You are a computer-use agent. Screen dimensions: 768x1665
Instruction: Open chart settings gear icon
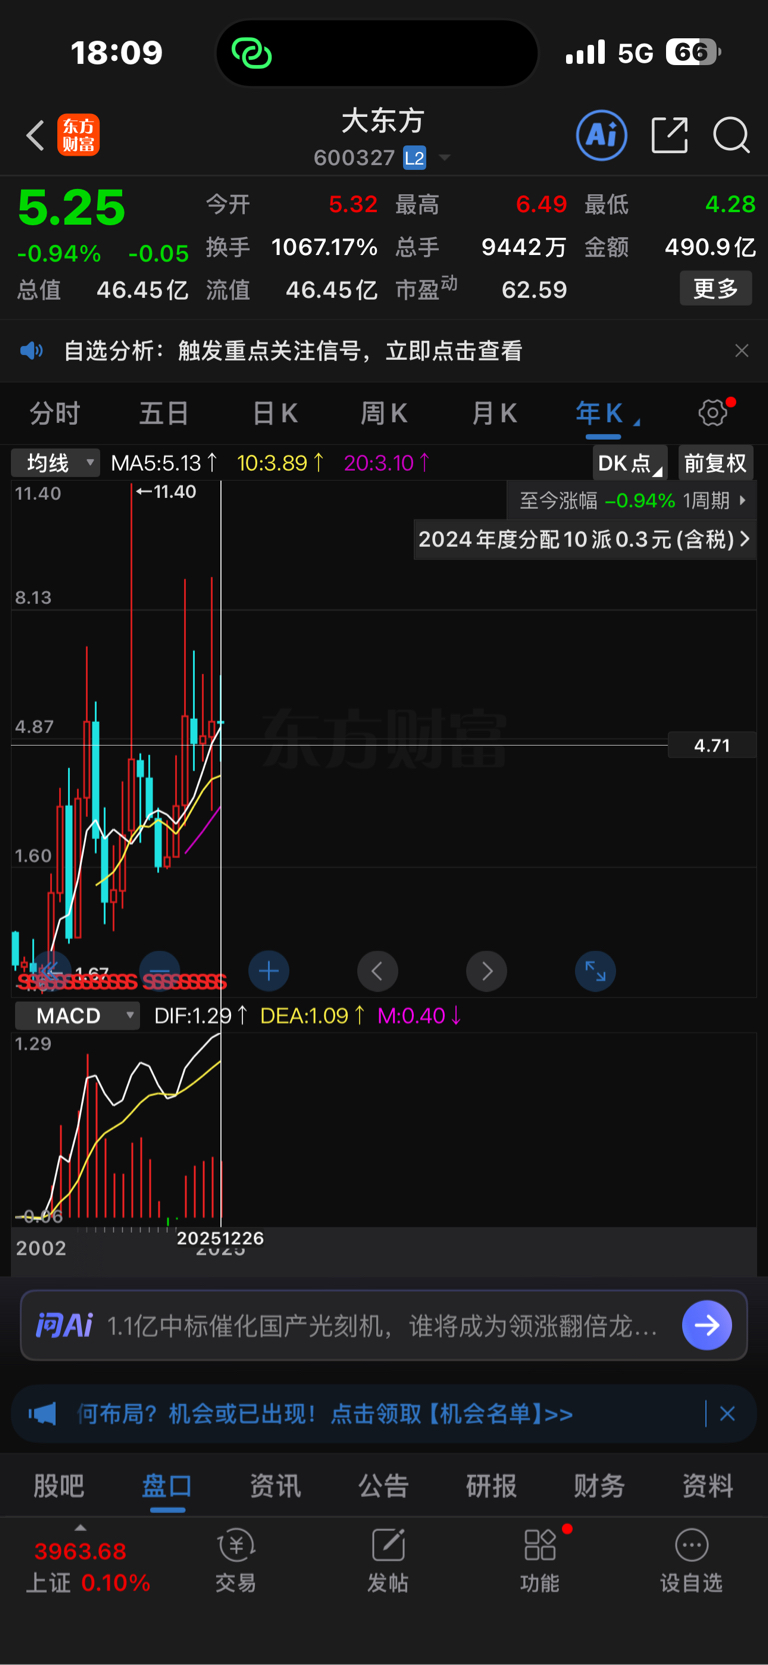(713, 412)
